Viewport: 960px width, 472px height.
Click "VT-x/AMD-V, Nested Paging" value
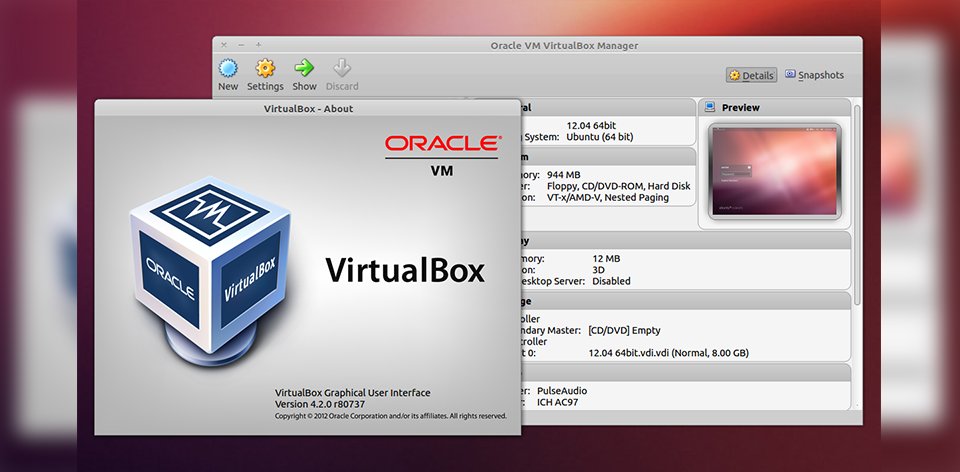click(x=607, y=197)
